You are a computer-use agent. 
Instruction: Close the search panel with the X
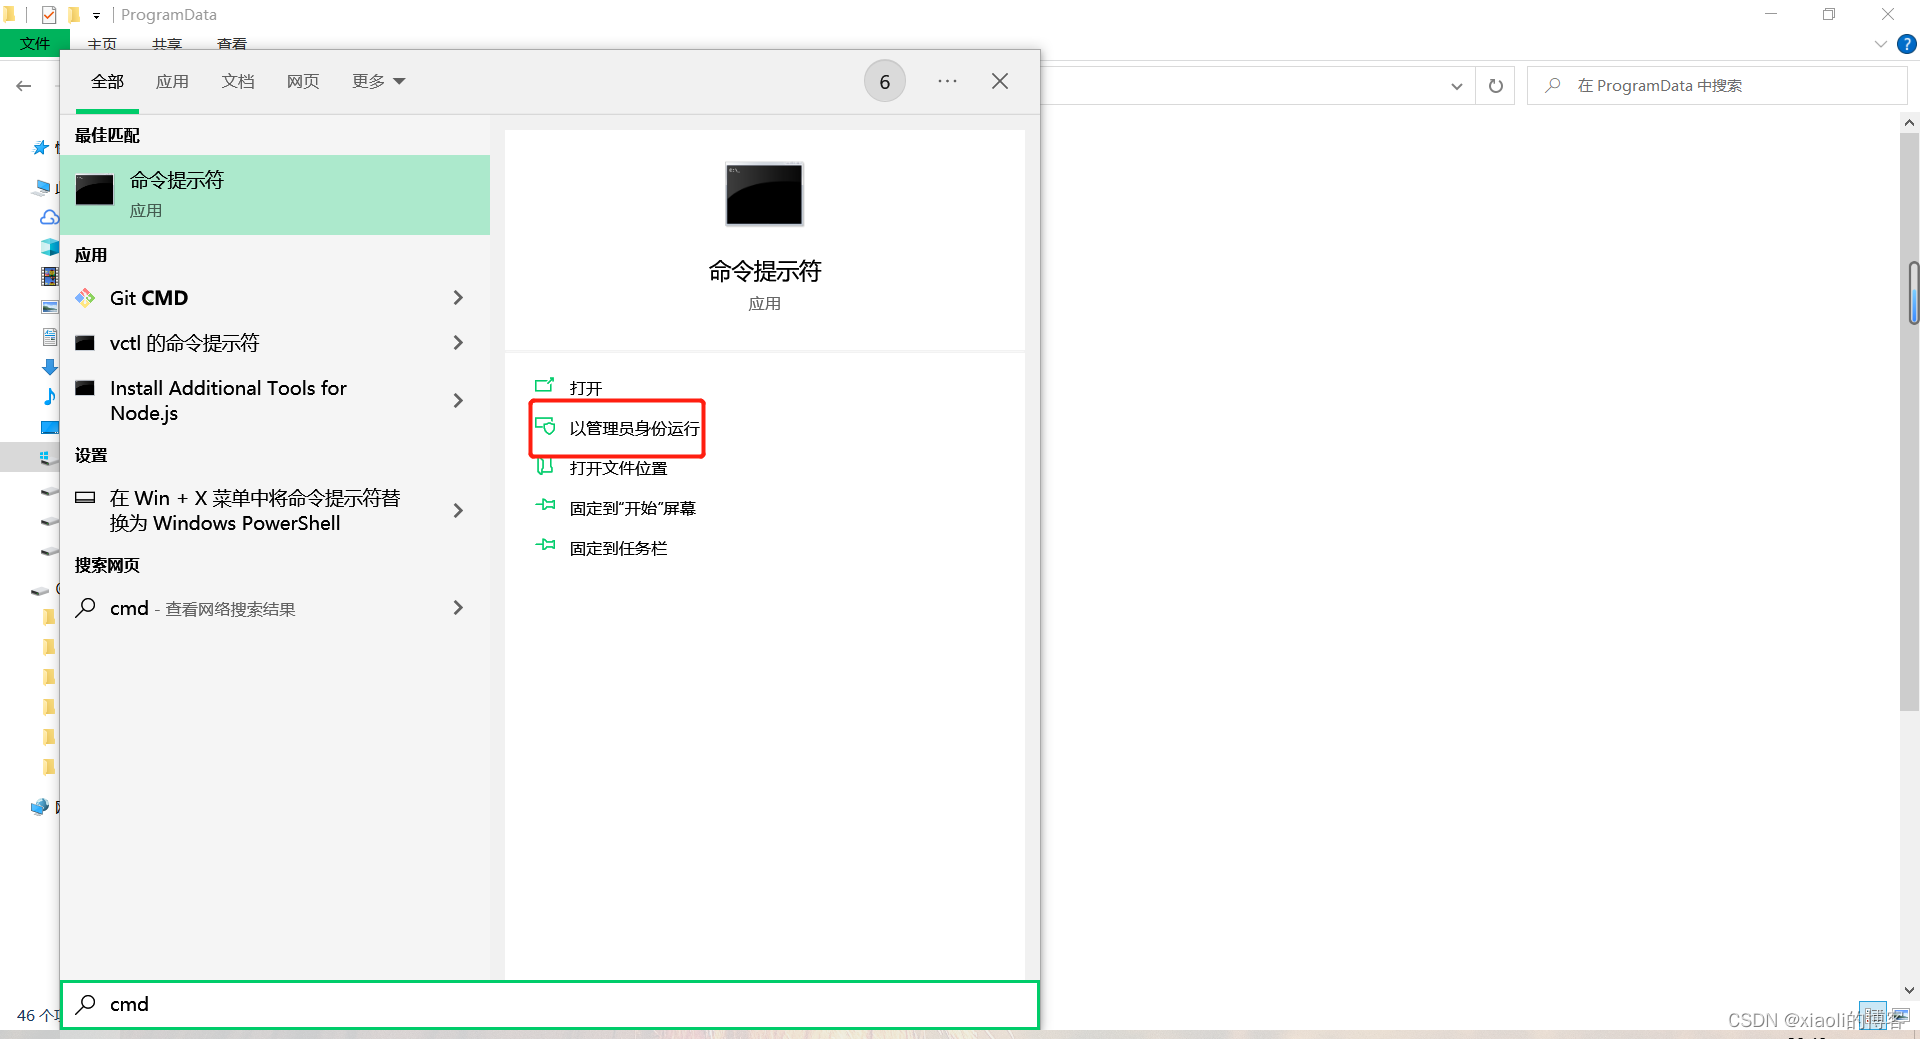coord(1000,81)
